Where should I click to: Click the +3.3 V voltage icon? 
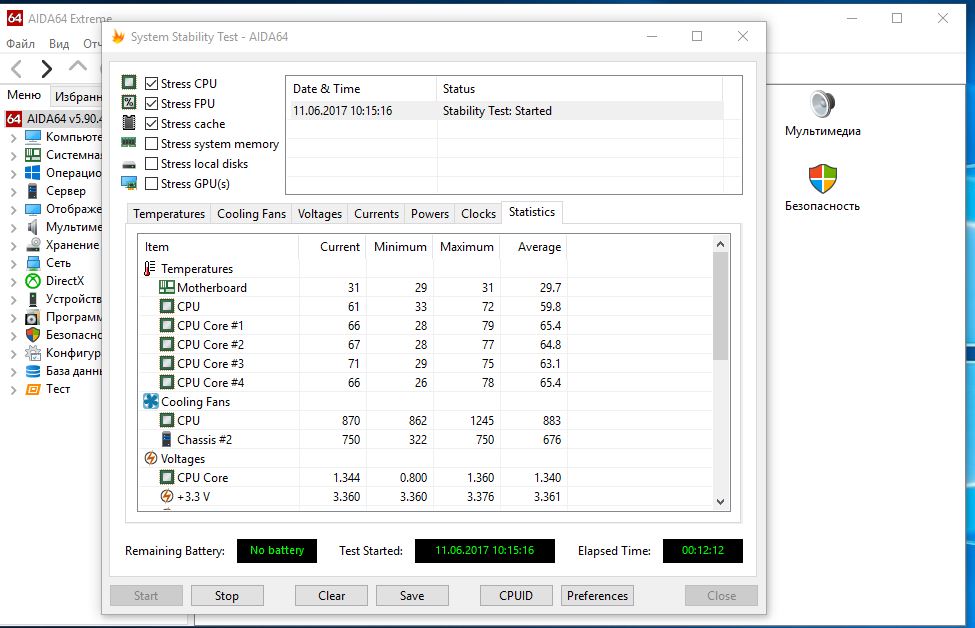click(167, 496)
